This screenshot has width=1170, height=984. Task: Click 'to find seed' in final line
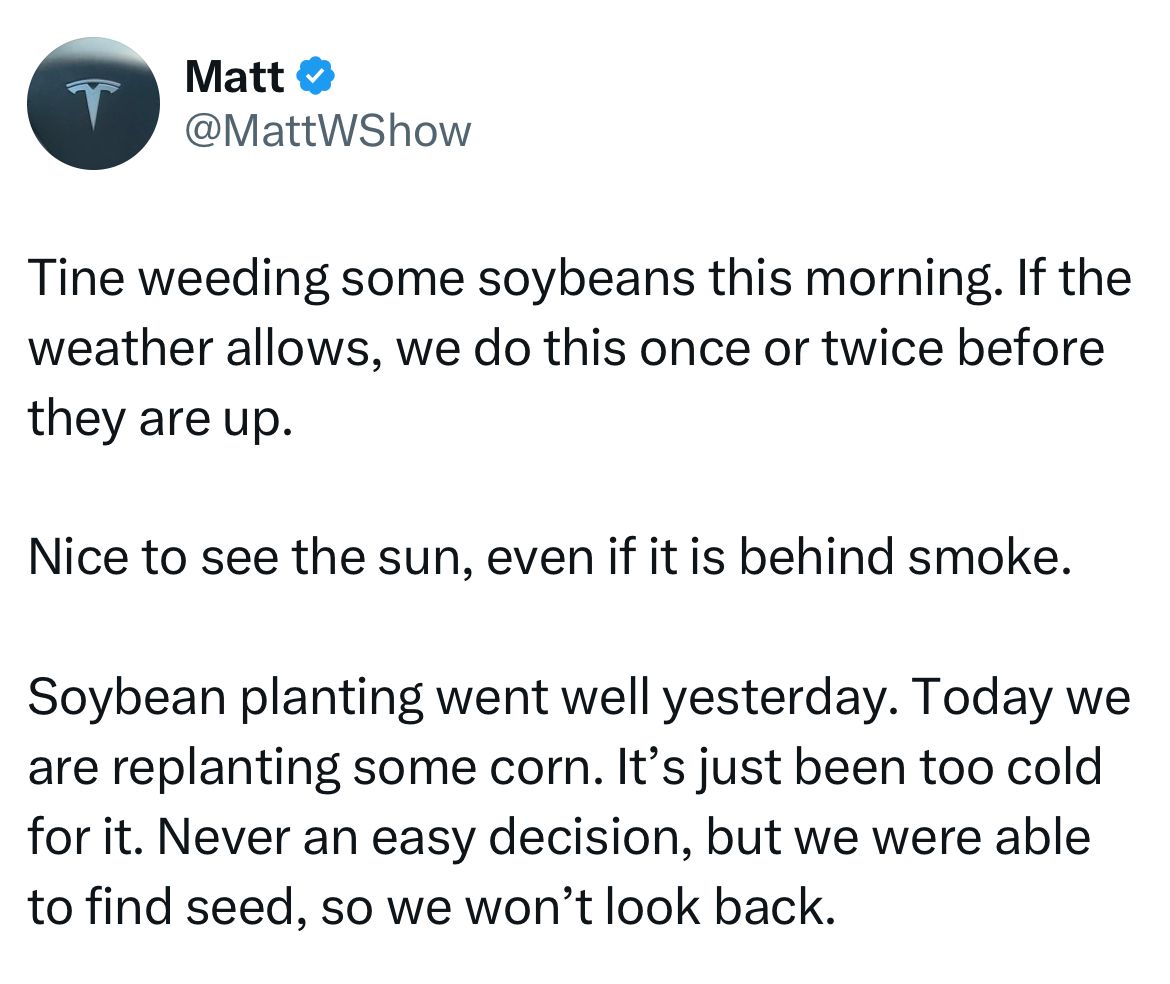click(x=161, y=906)
